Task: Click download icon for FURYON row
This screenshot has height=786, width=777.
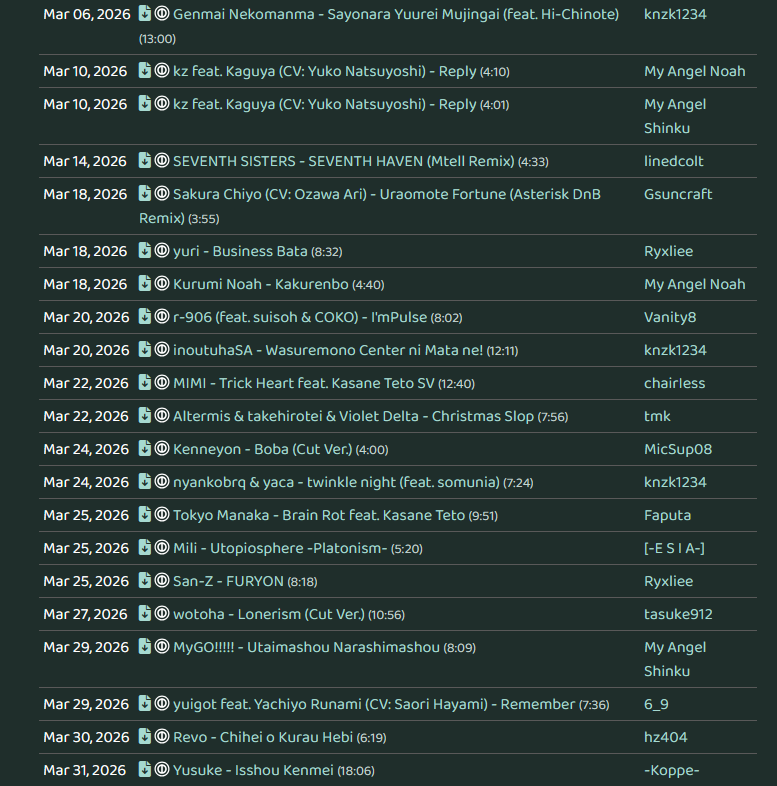Action: [x=144, y=581]
